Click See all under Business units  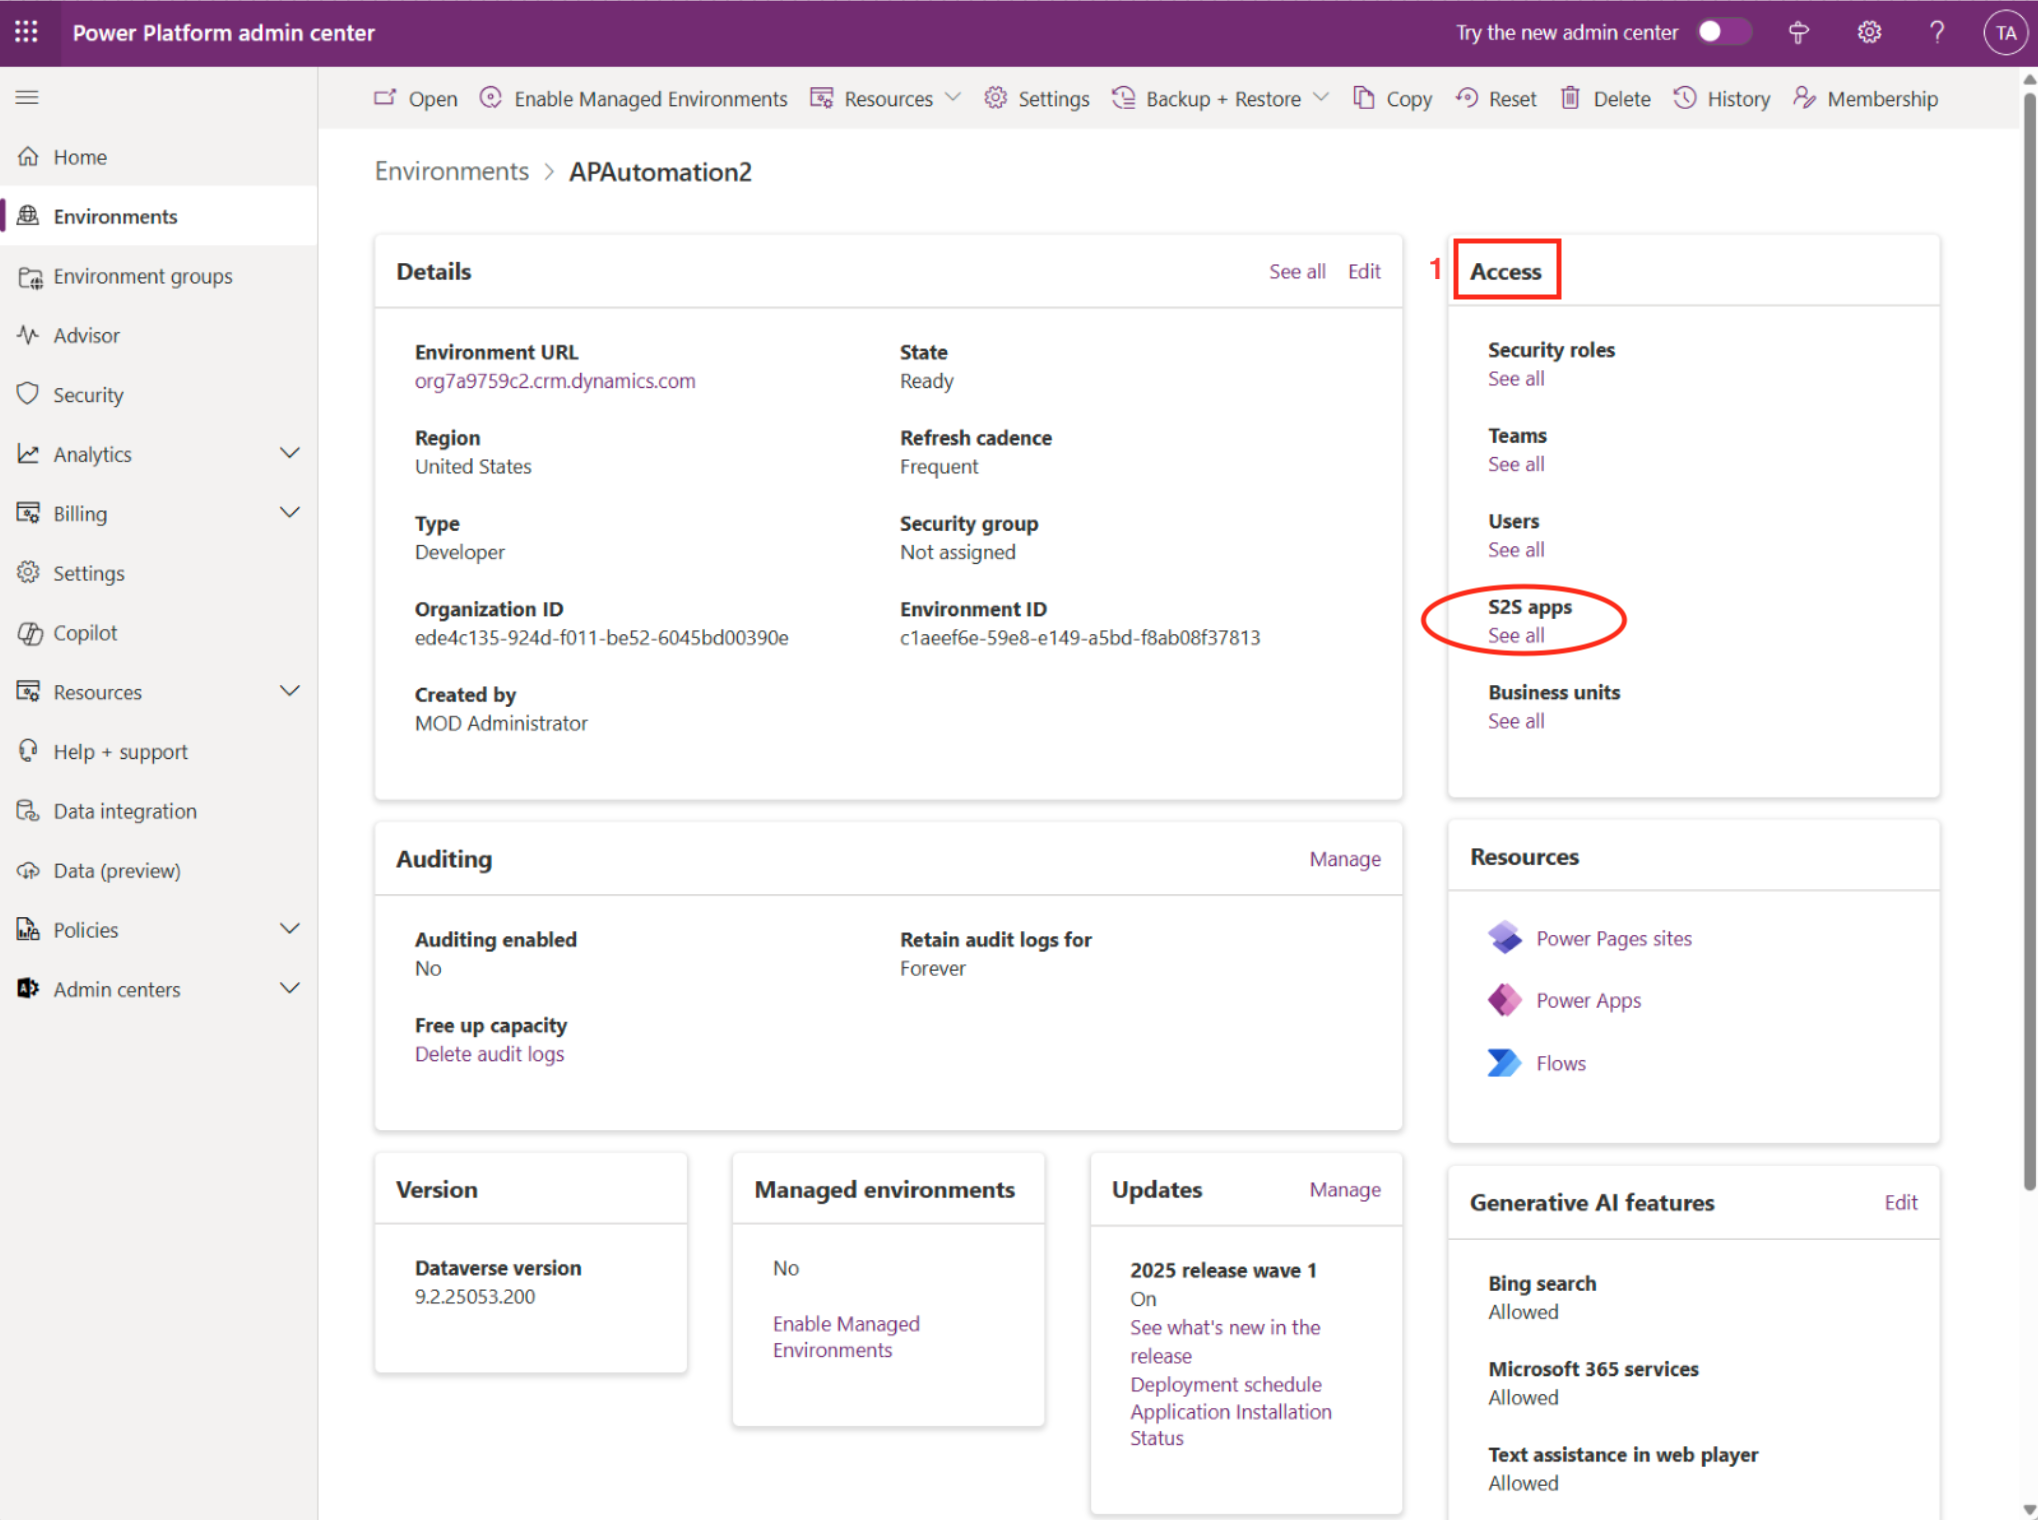(1515, 721)
